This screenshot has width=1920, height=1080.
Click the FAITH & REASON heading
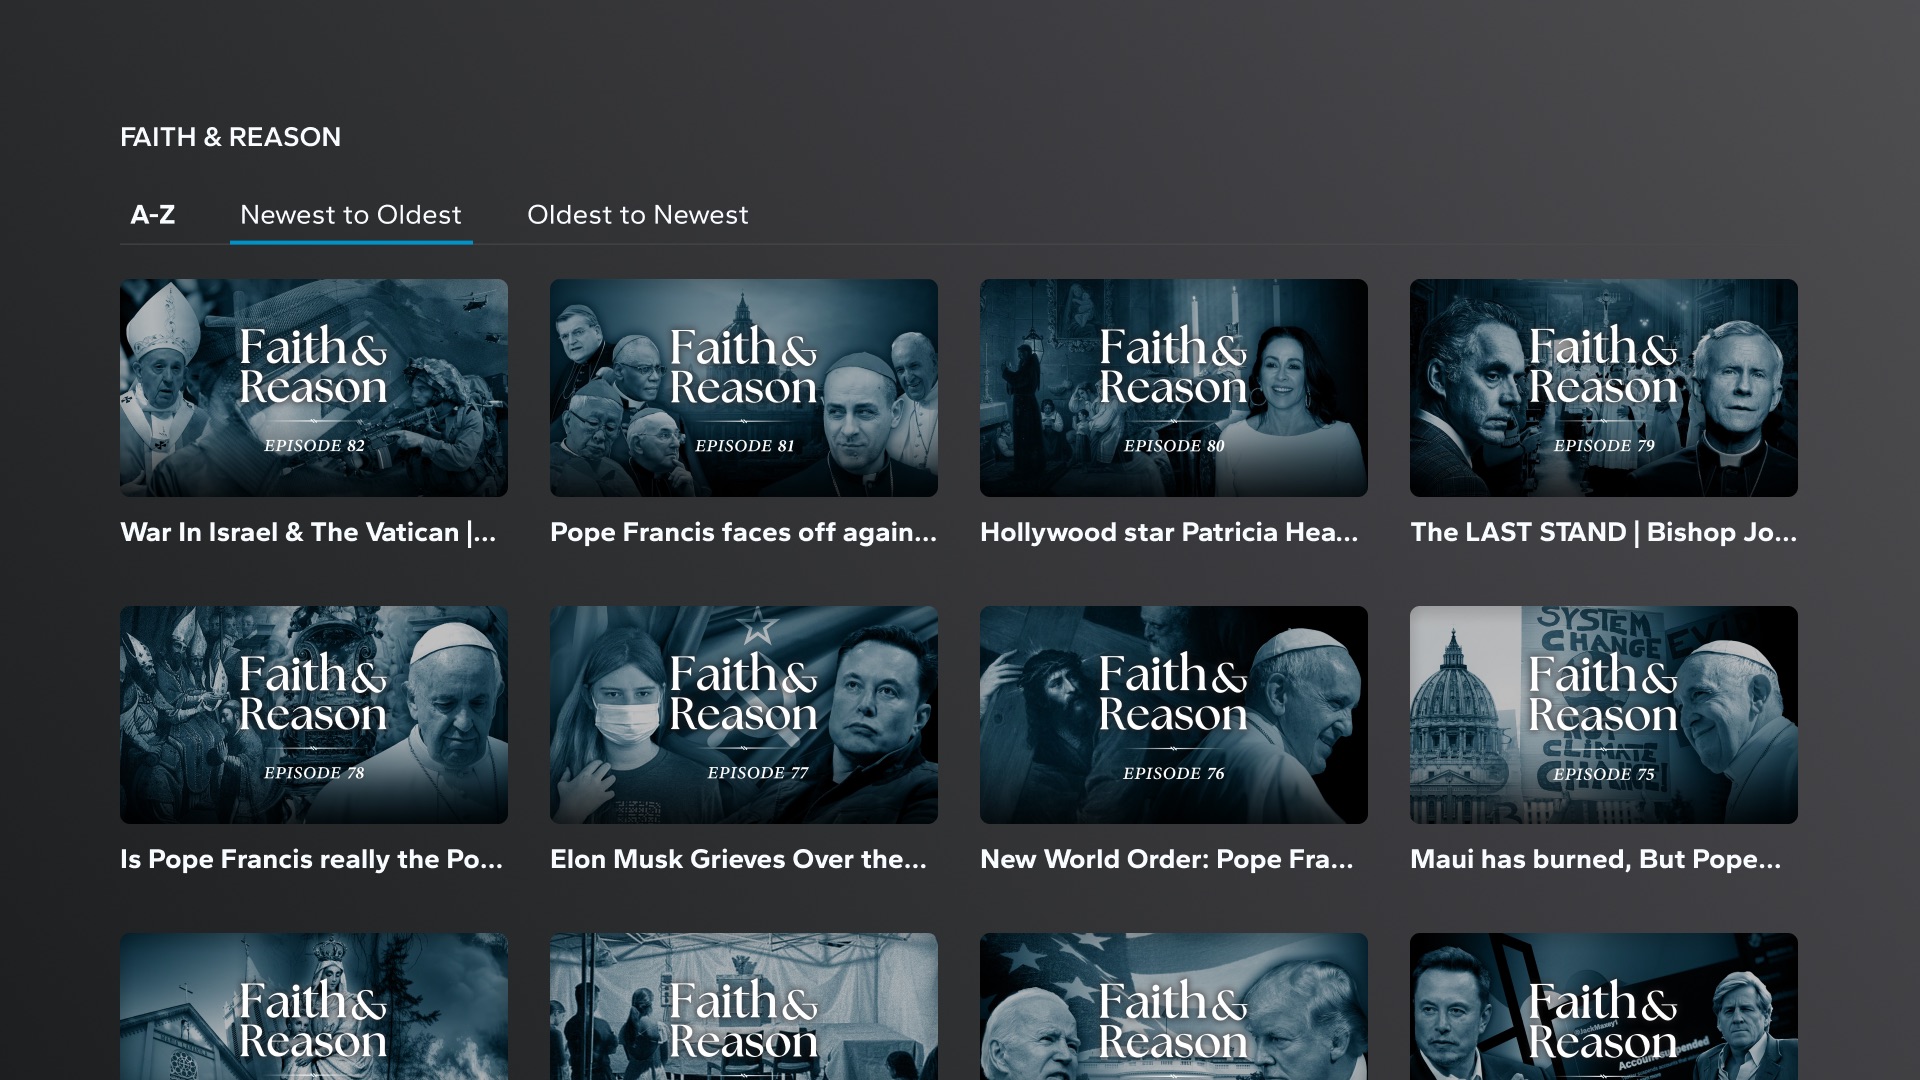pyautogui.click(x=230, y=137)
